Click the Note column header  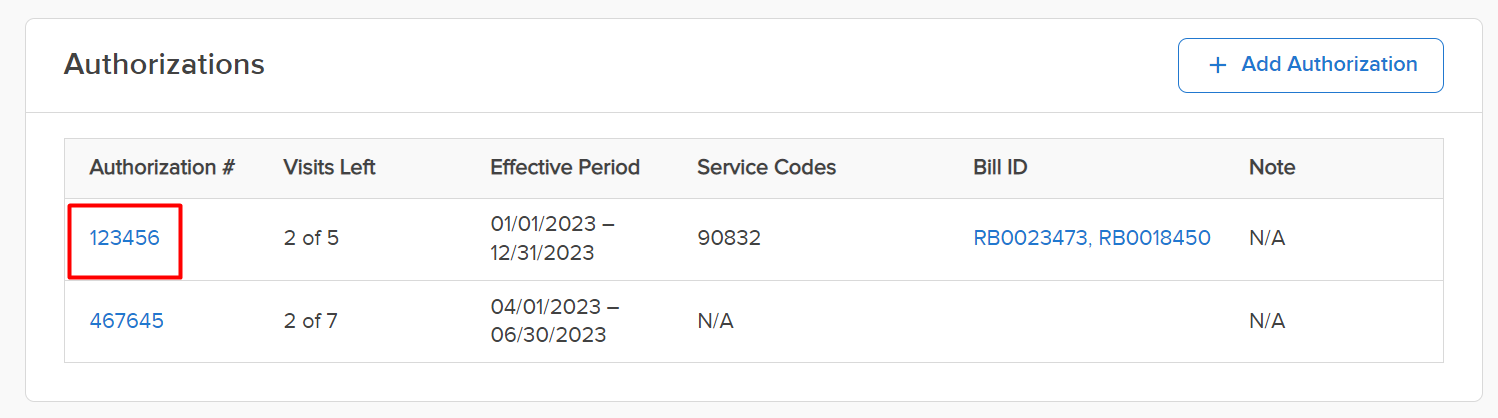click(x=1272, y=168)
